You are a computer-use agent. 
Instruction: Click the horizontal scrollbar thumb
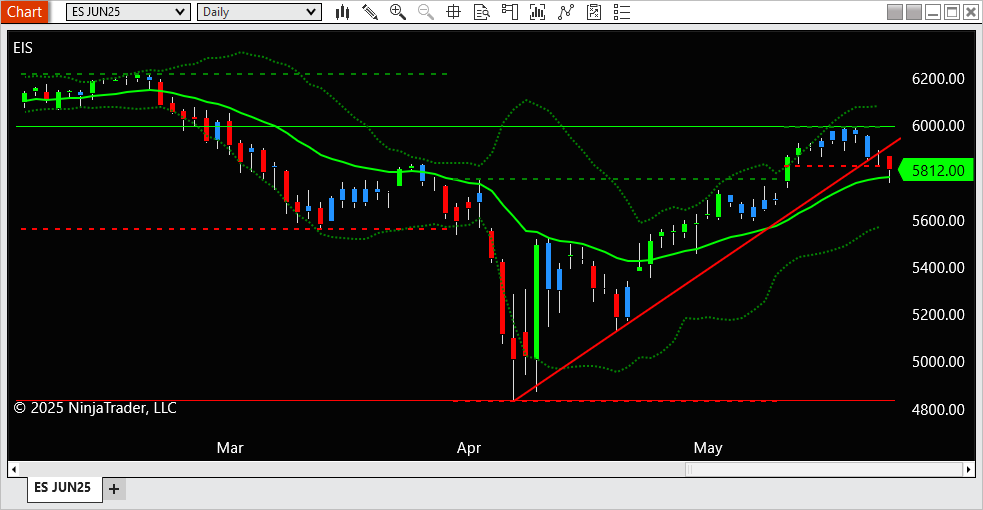[824, 469]
